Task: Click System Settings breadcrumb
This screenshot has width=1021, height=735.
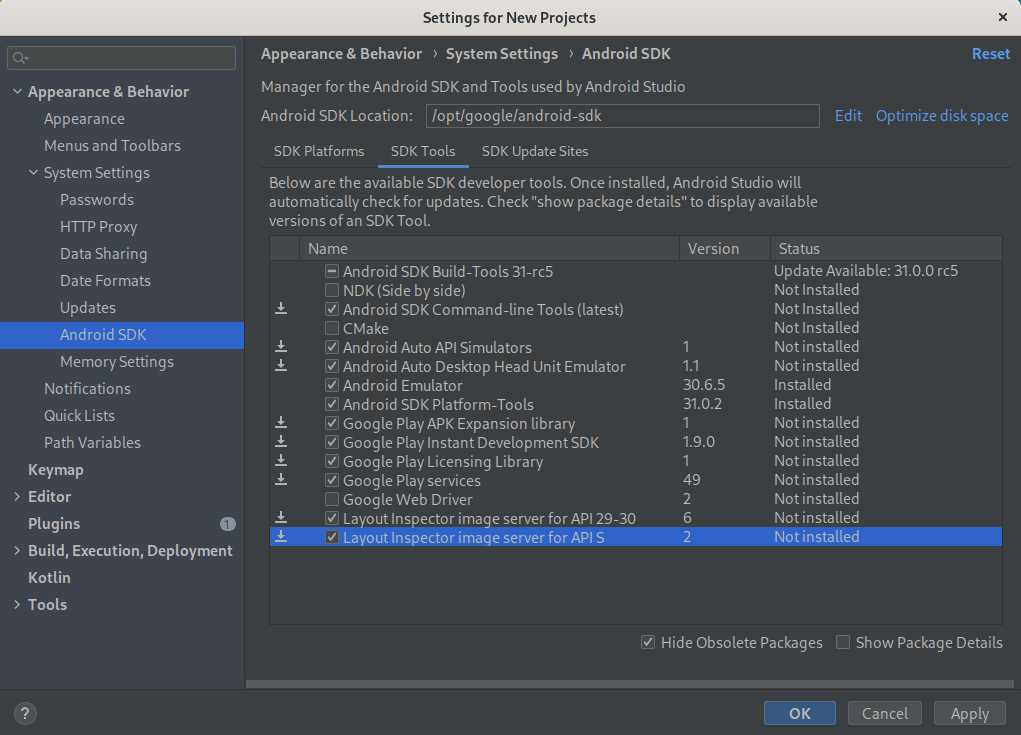Action: point(501,54)
